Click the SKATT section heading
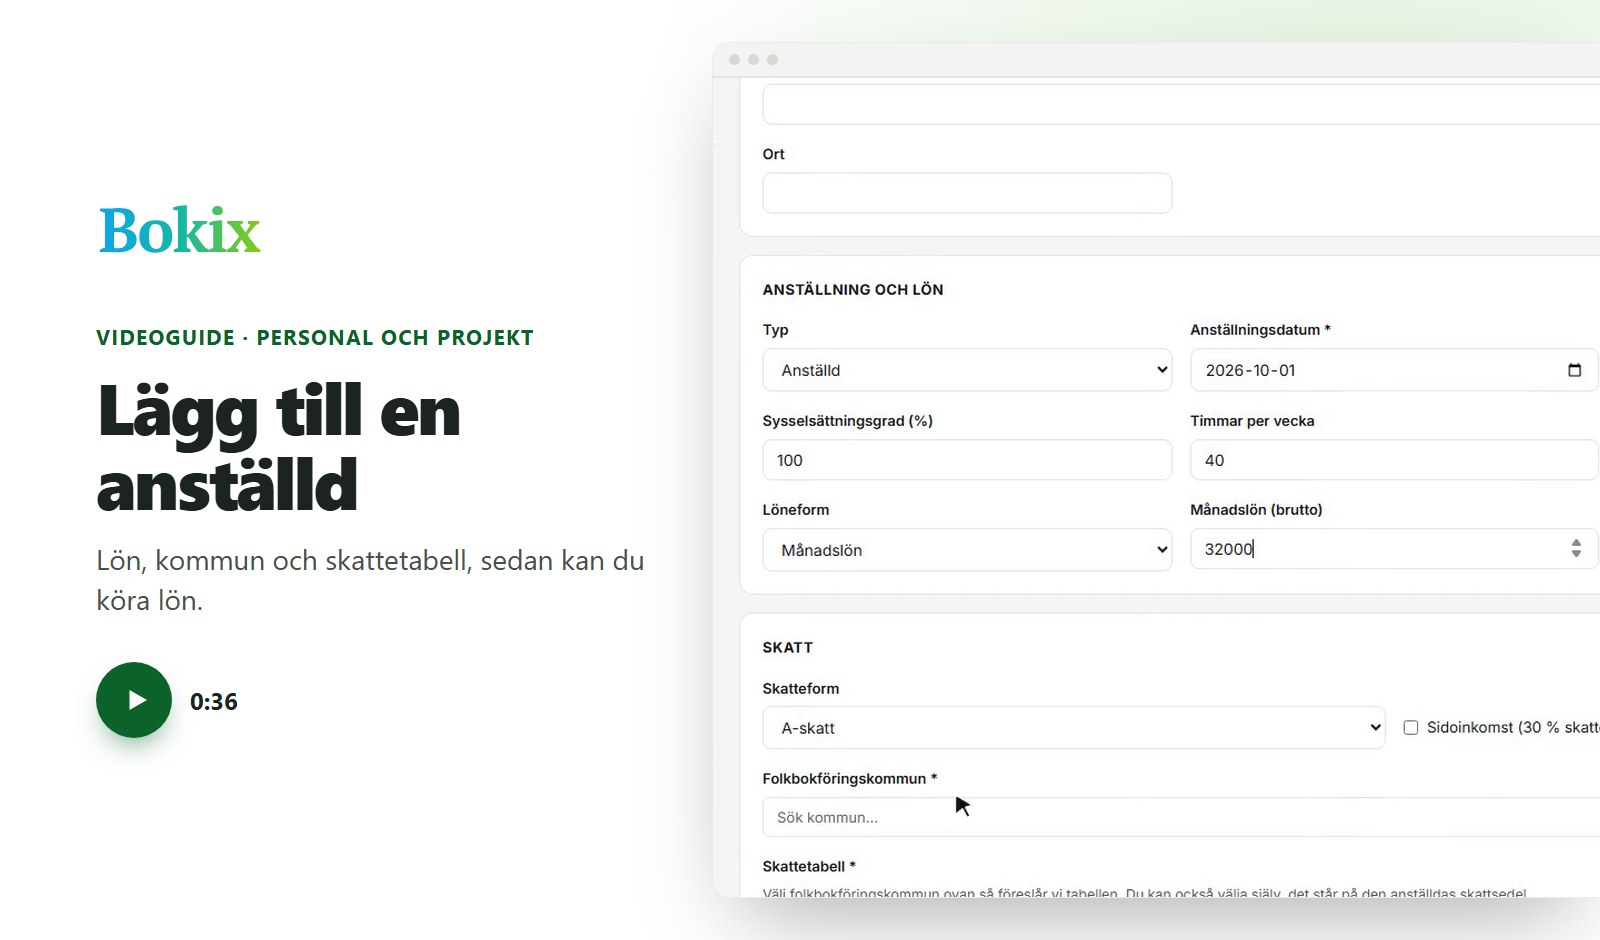The image size is (1600, 940). pos(788,648)
